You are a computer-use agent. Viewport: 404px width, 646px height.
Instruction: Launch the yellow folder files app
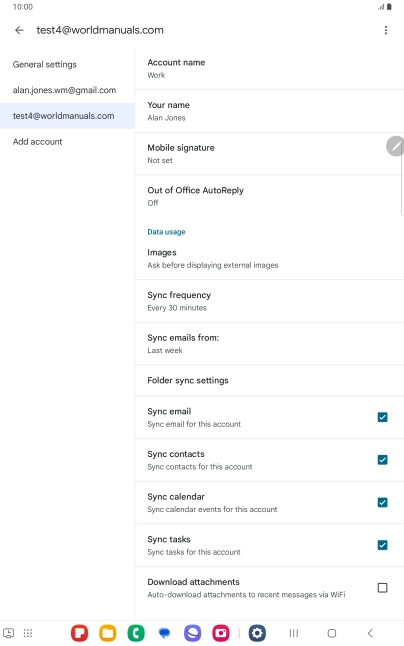108,633
